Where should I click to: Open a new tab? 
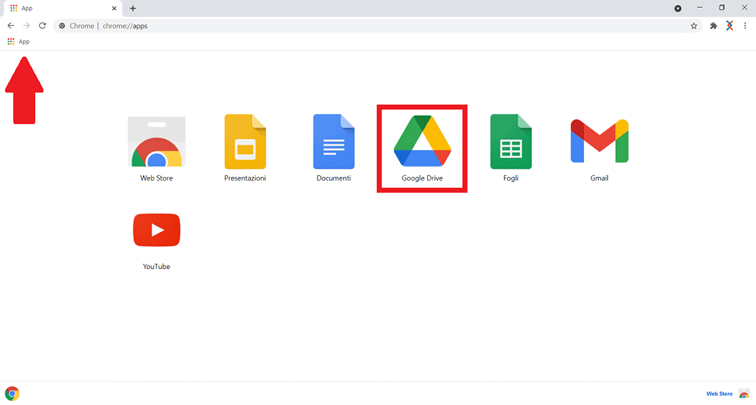coord(133,8)
